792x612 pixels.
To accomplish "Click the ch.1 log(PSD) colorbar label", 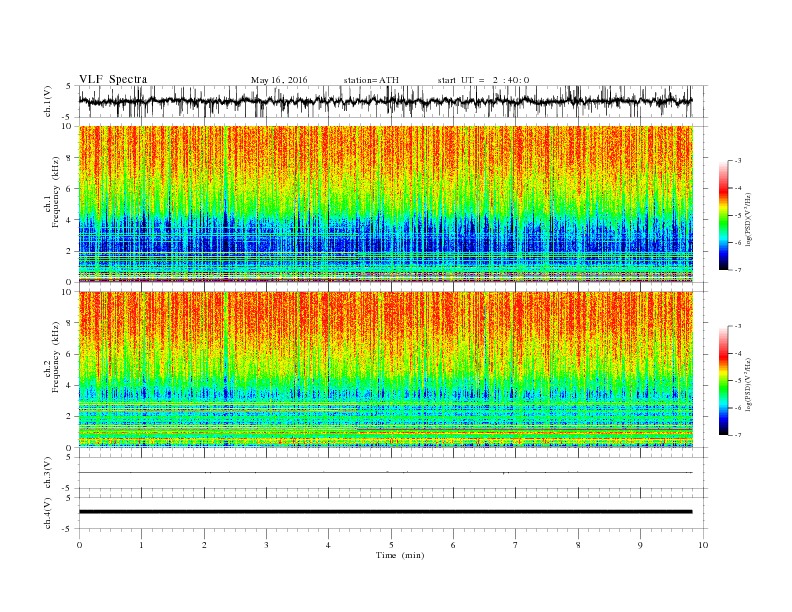I will (749, 219).
